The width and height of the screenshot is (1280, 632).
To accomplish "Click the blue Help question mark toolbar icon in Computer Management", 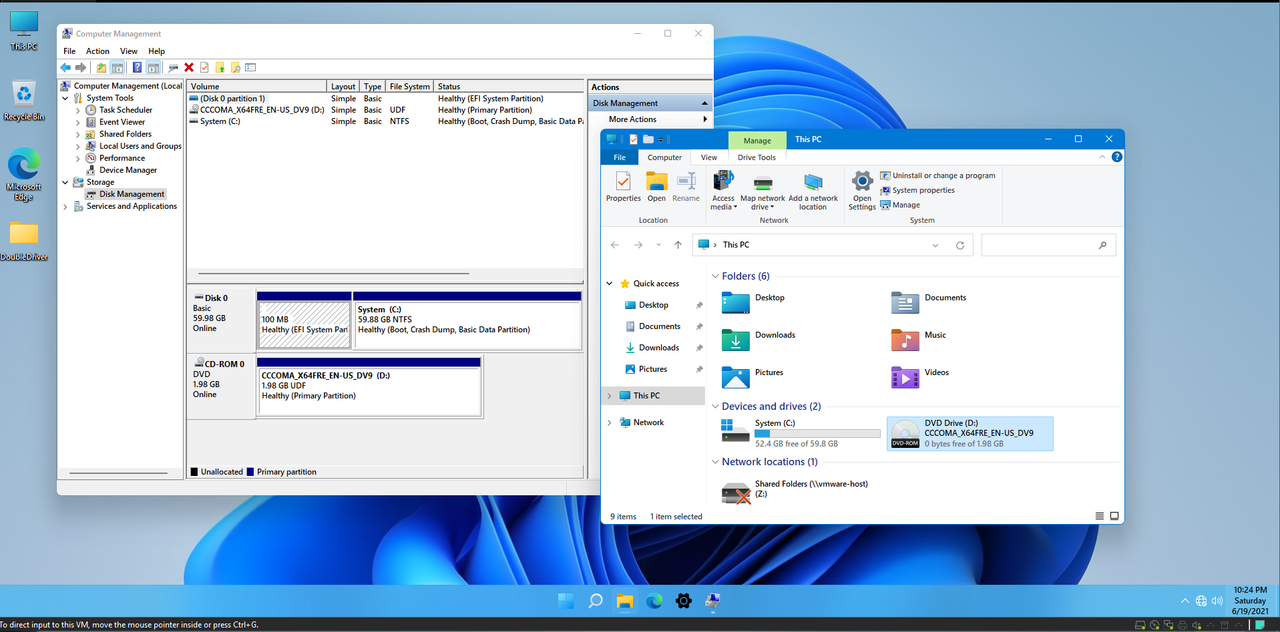I will [x=135, y=67].
